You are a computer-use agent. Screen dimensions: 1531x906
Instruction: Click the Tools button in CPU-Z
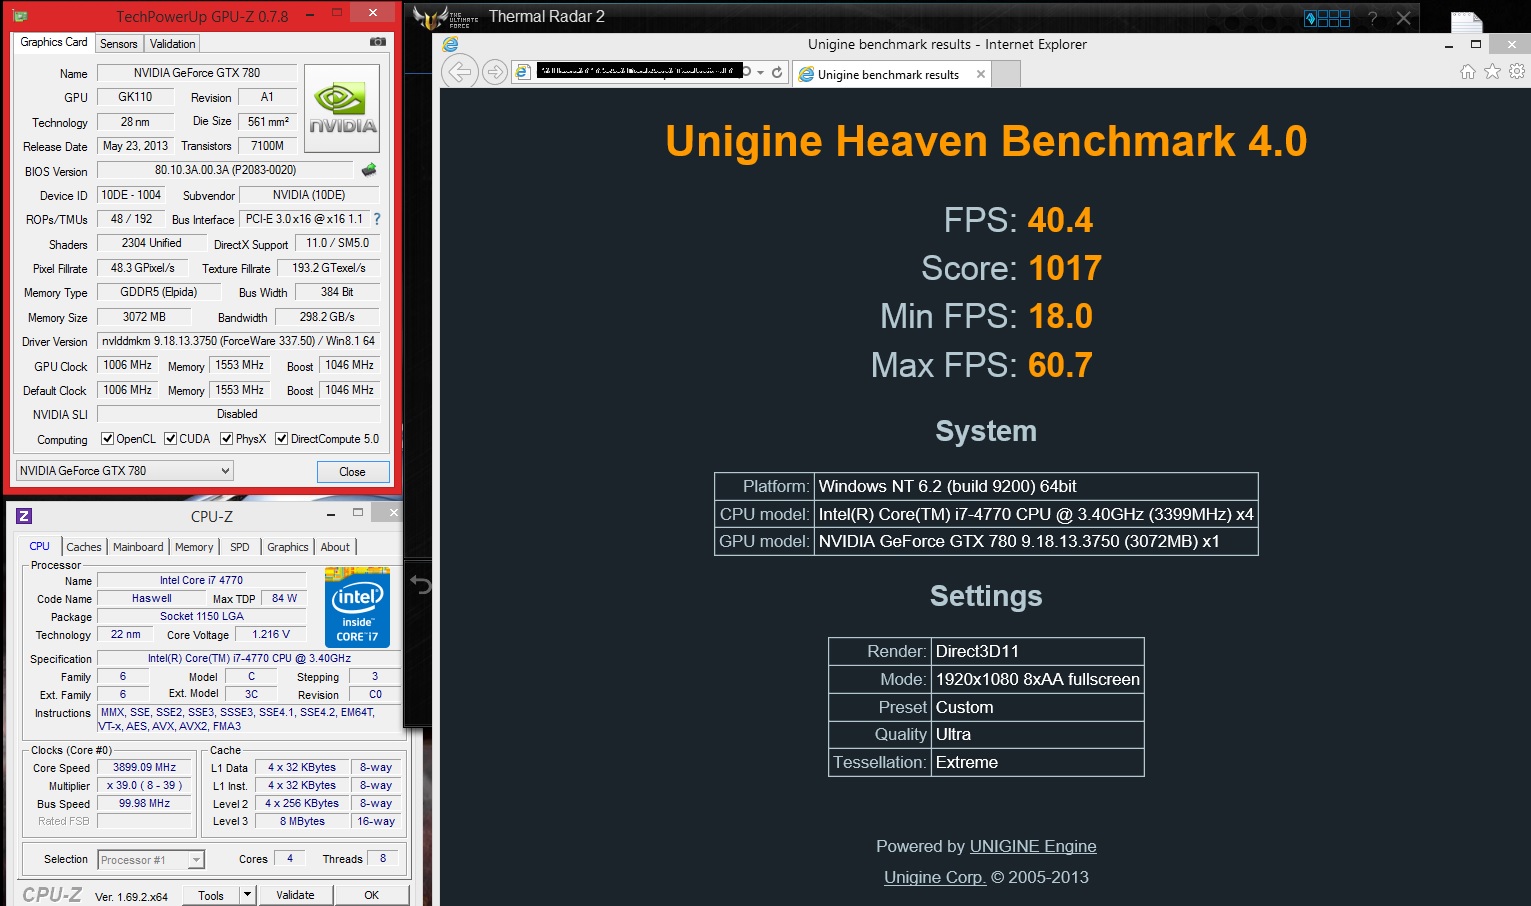[x=211, y=895]
